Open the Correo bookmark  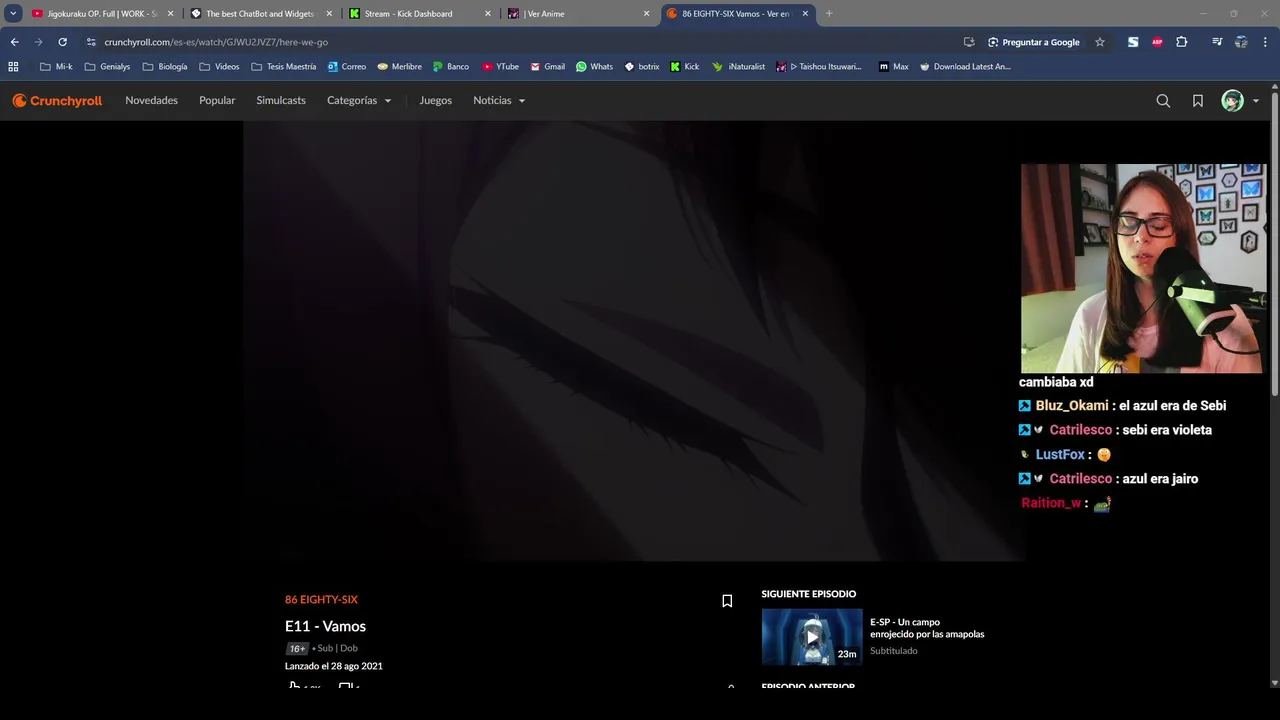pyautogui.click(x=347, y=67)
